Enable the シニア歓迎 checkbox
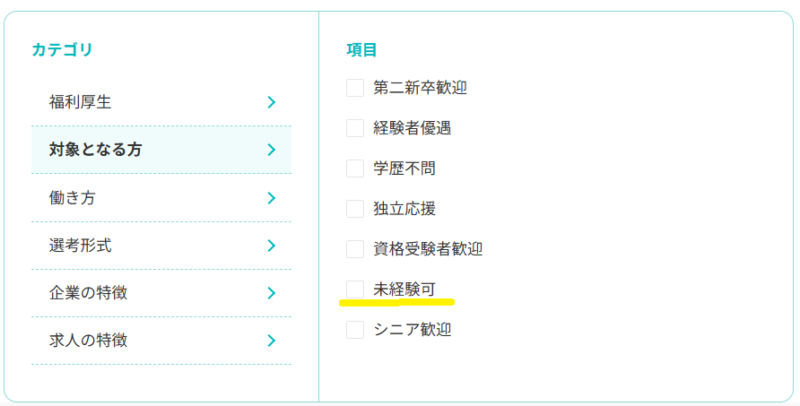This screenshot has width=800, height=406. [x=355, y=330]
